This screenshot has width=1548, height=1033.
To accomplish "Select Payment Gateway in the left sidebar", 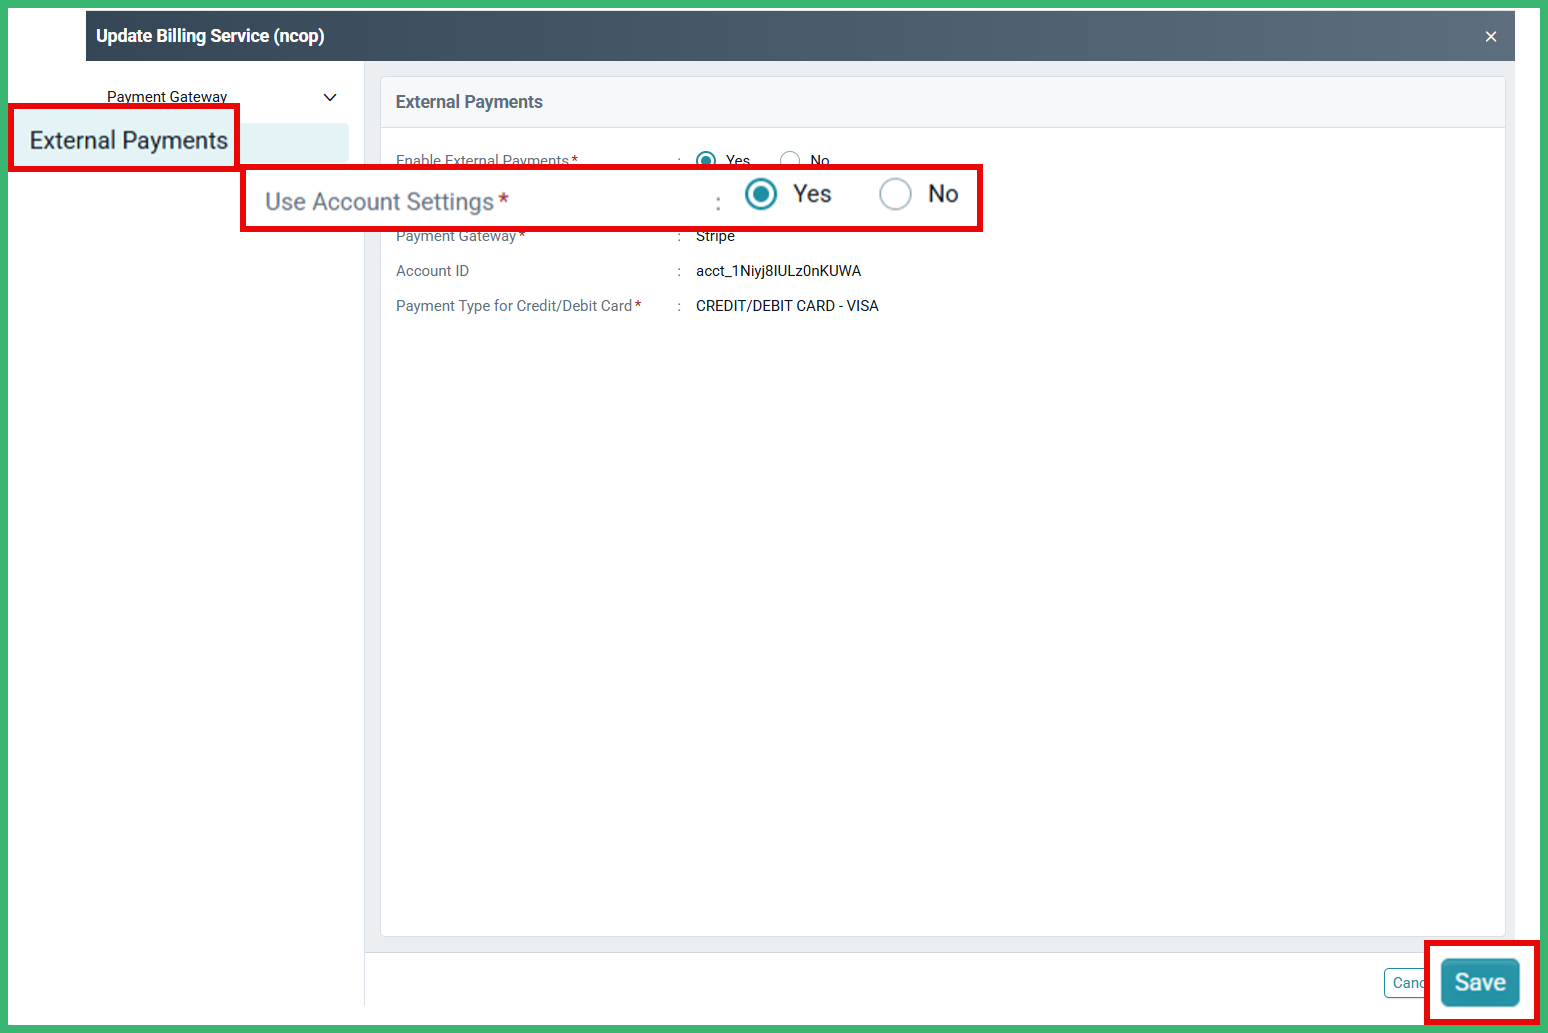I will (x=166, y=96).
